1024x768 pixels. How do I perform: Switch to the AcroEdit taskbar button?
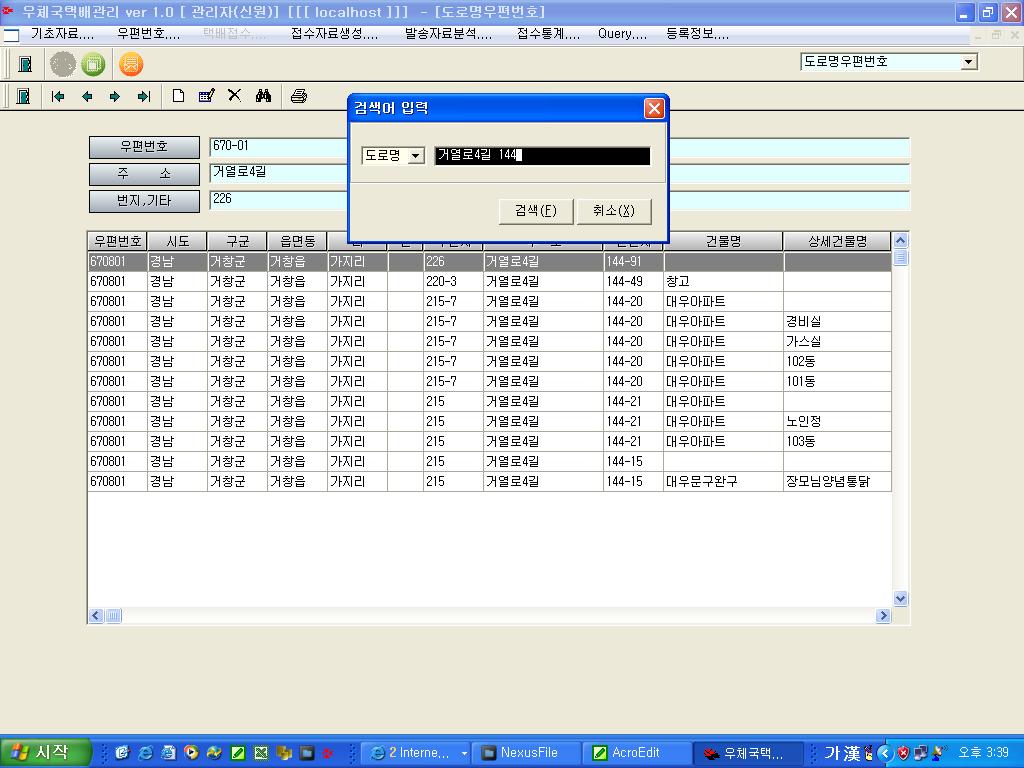pos(636,753)
